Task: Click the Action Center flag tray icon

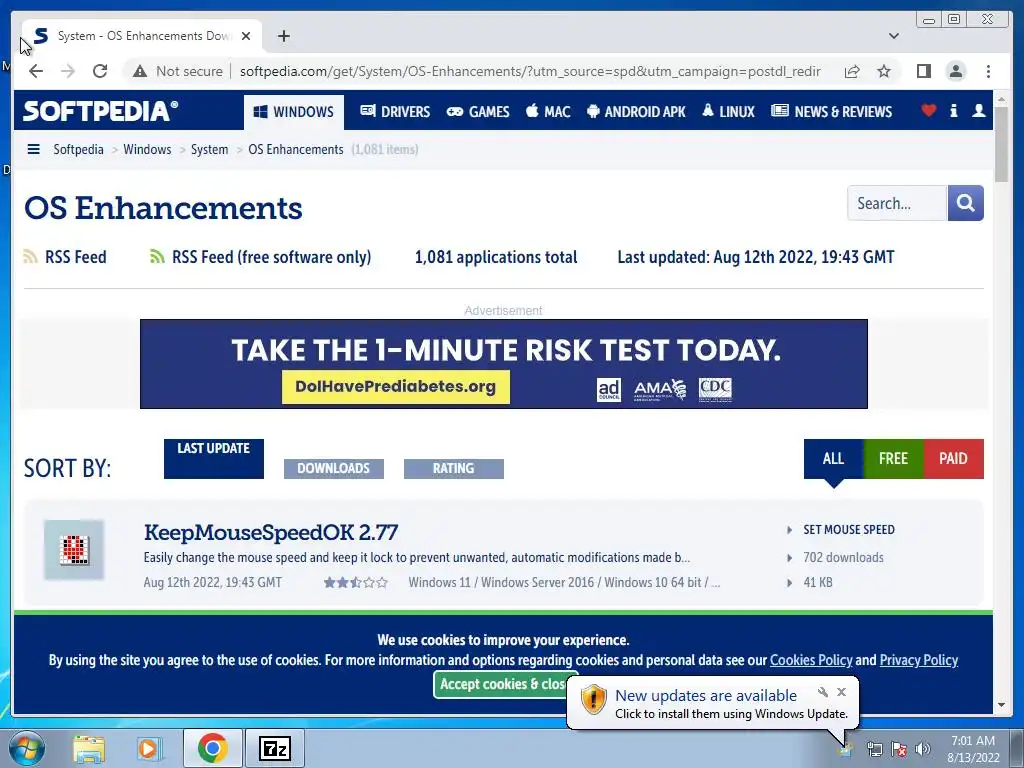Action: (x=899, y=749)
